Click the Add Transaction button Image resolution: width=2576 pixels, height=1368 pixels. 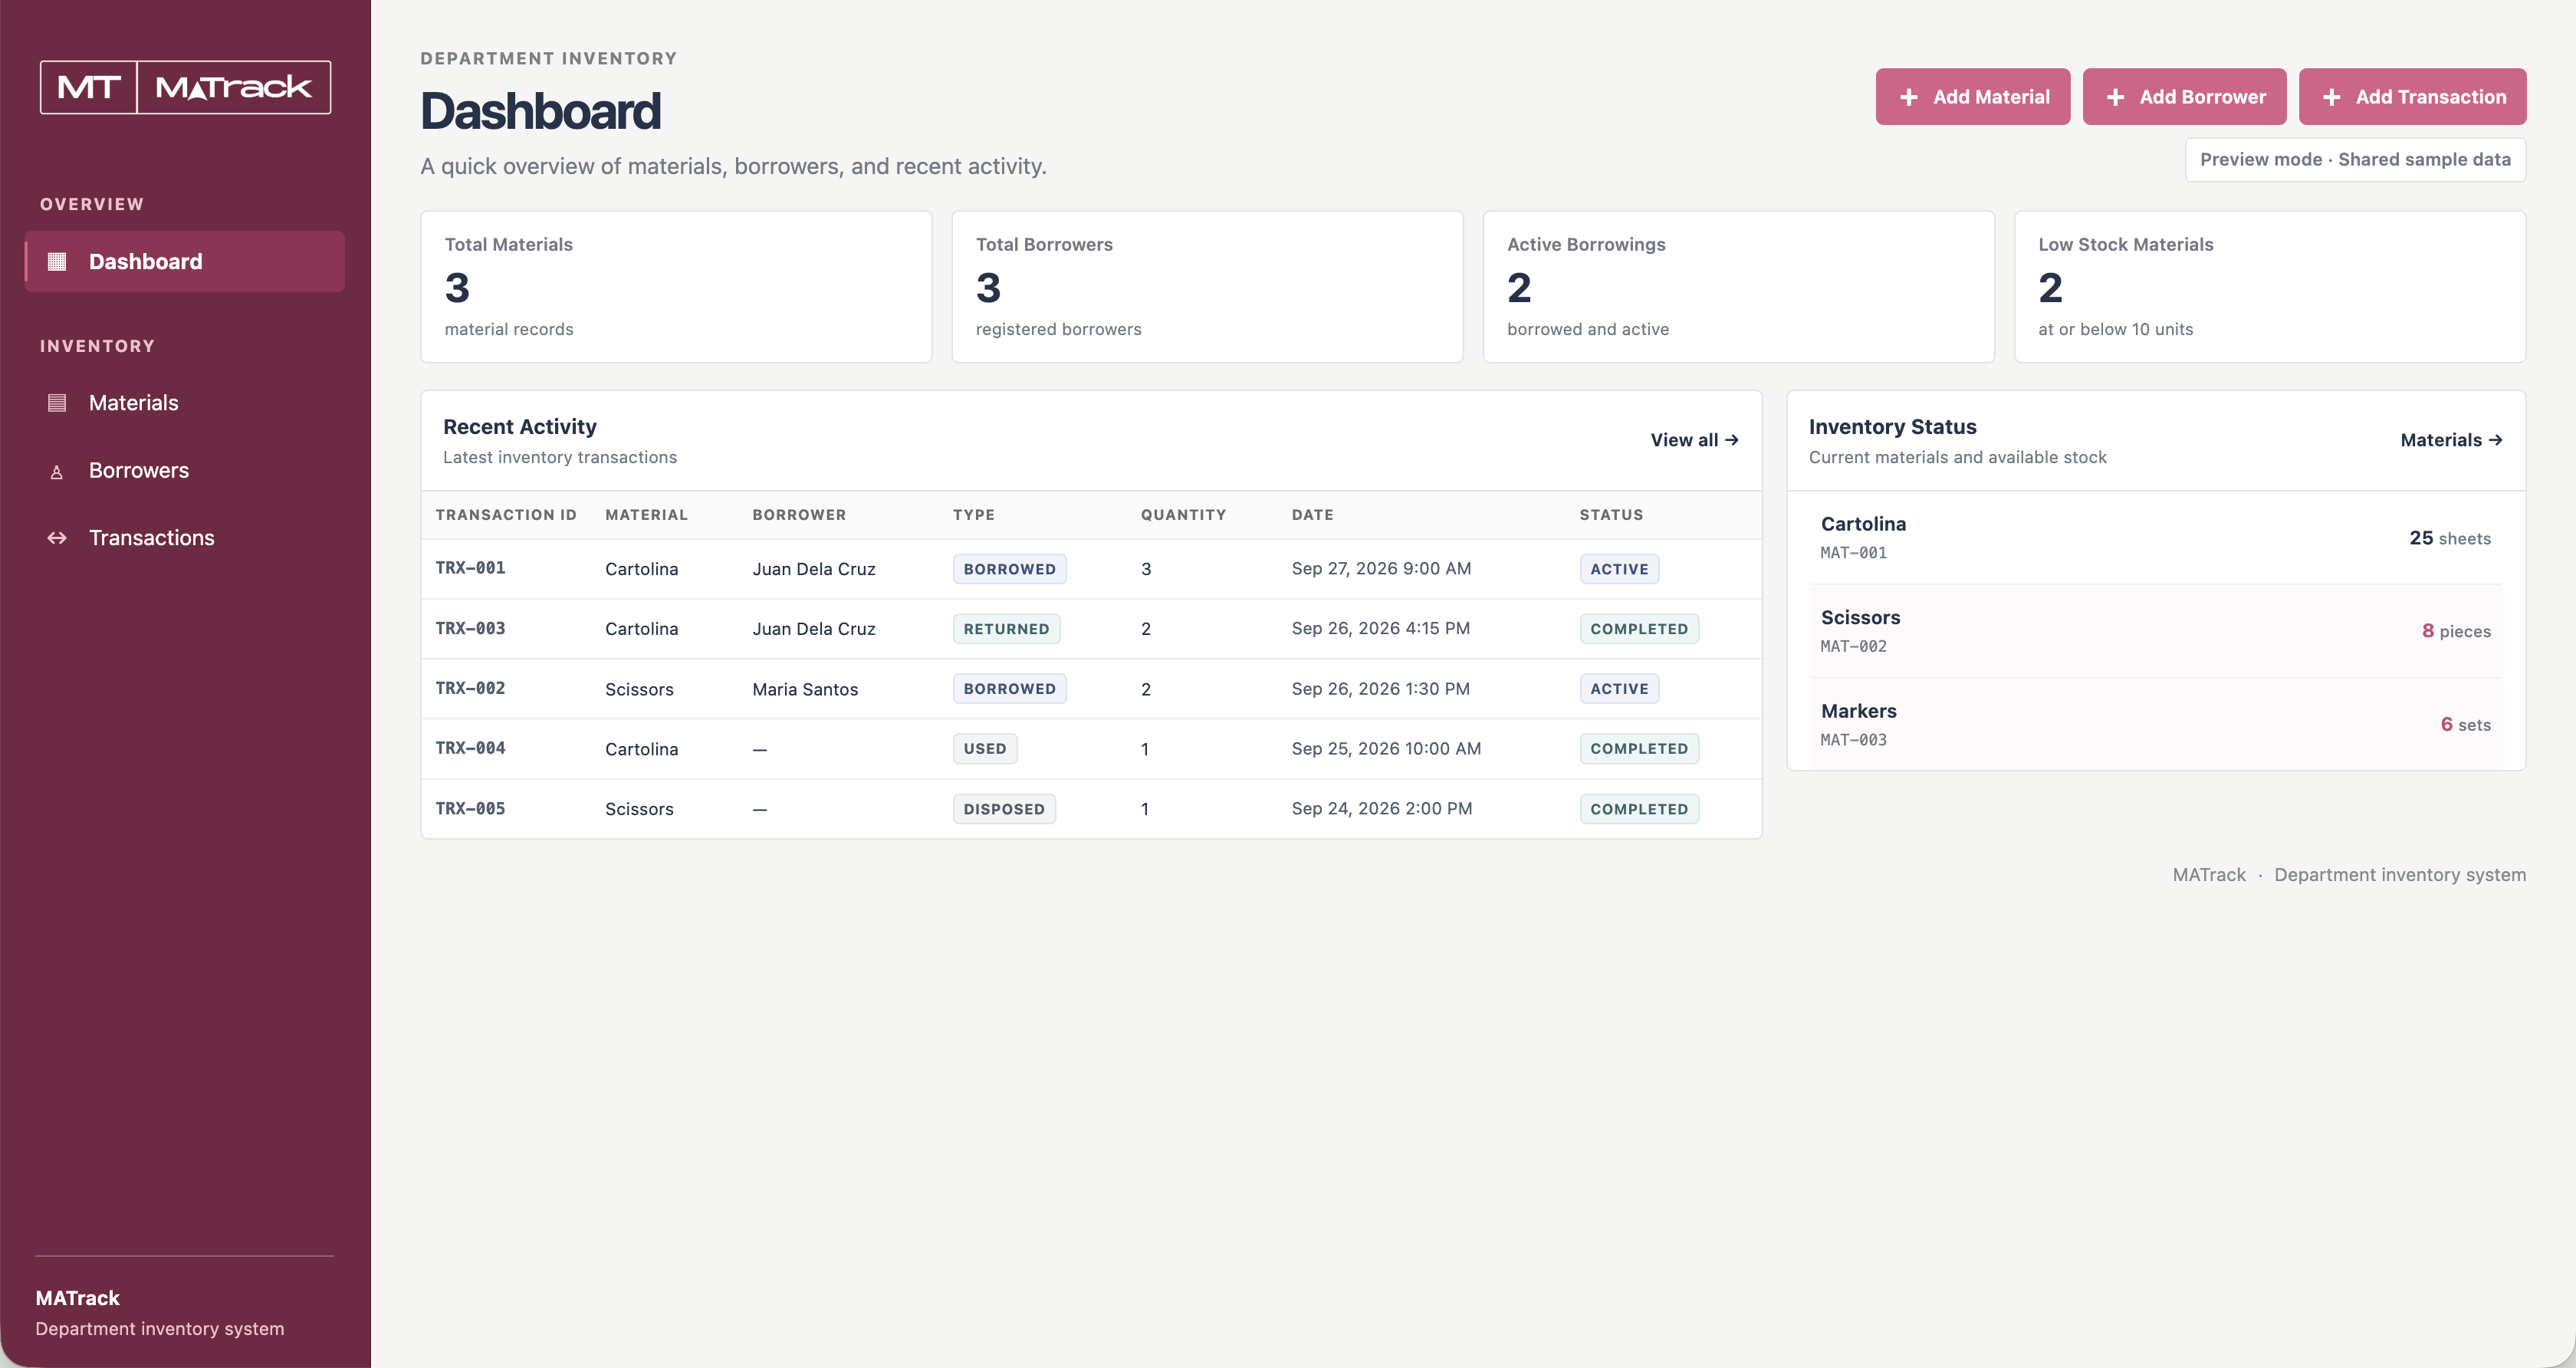(x=2412, y=97)
